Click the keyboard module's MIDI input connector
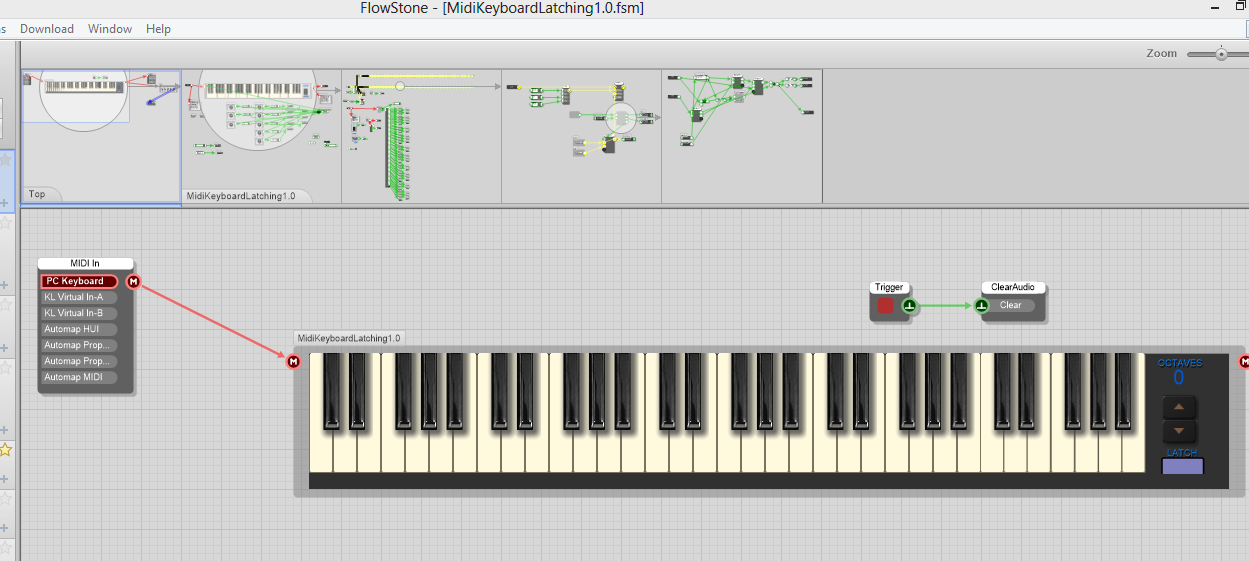1249x561 pixels. click(293, 361)
